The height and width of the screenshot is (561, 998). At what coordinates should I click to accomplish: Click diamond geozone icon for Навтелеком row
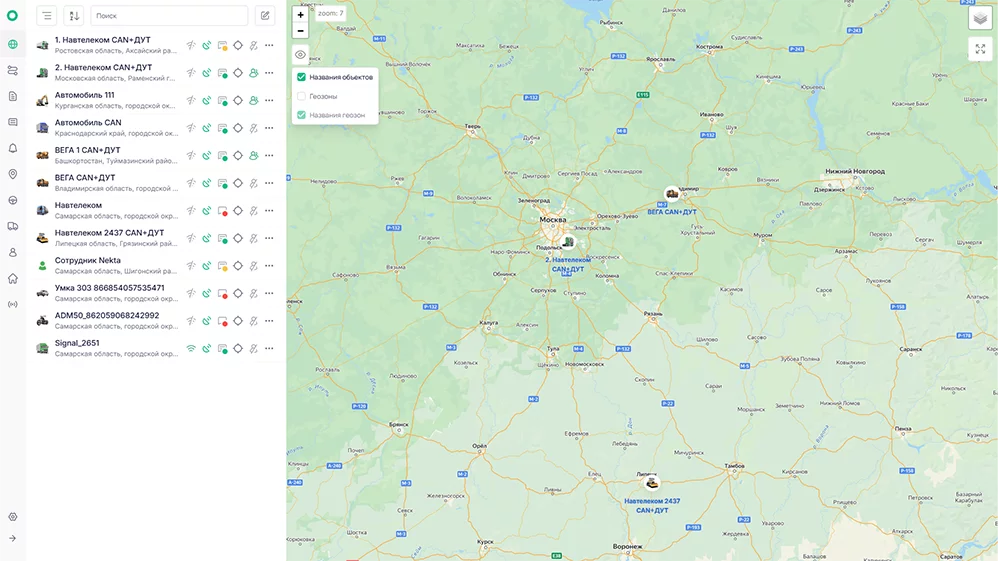238,211
